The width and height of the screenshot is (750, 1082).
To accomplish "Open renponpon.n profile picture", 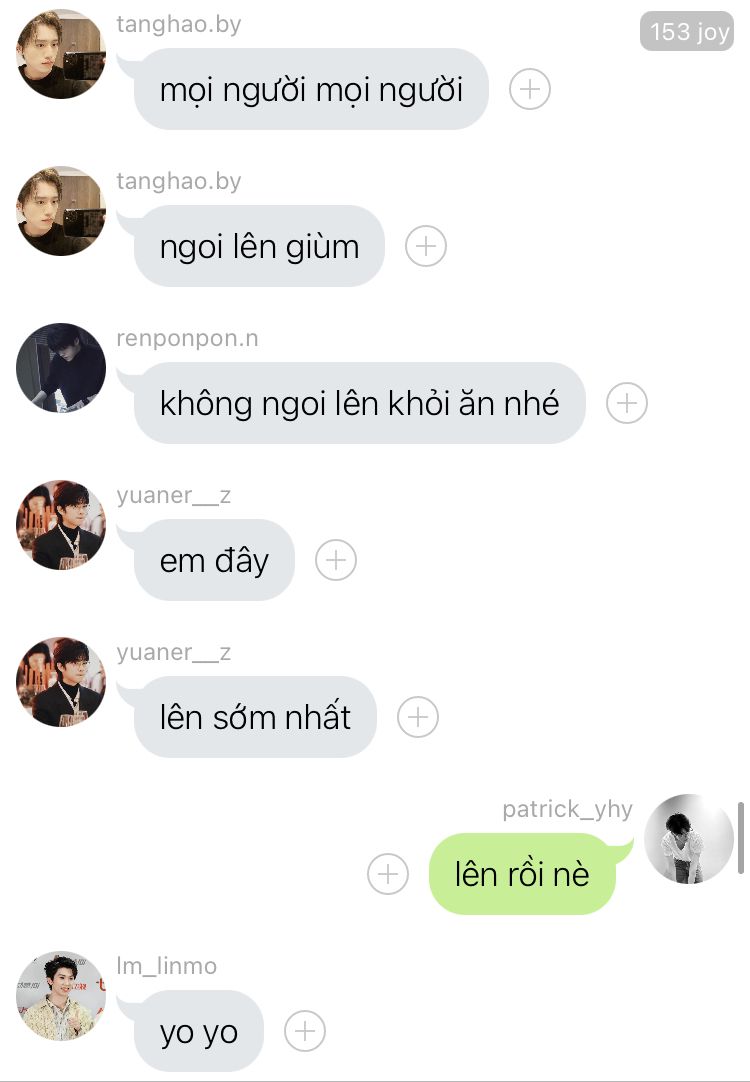I will [x=61, y=368].
